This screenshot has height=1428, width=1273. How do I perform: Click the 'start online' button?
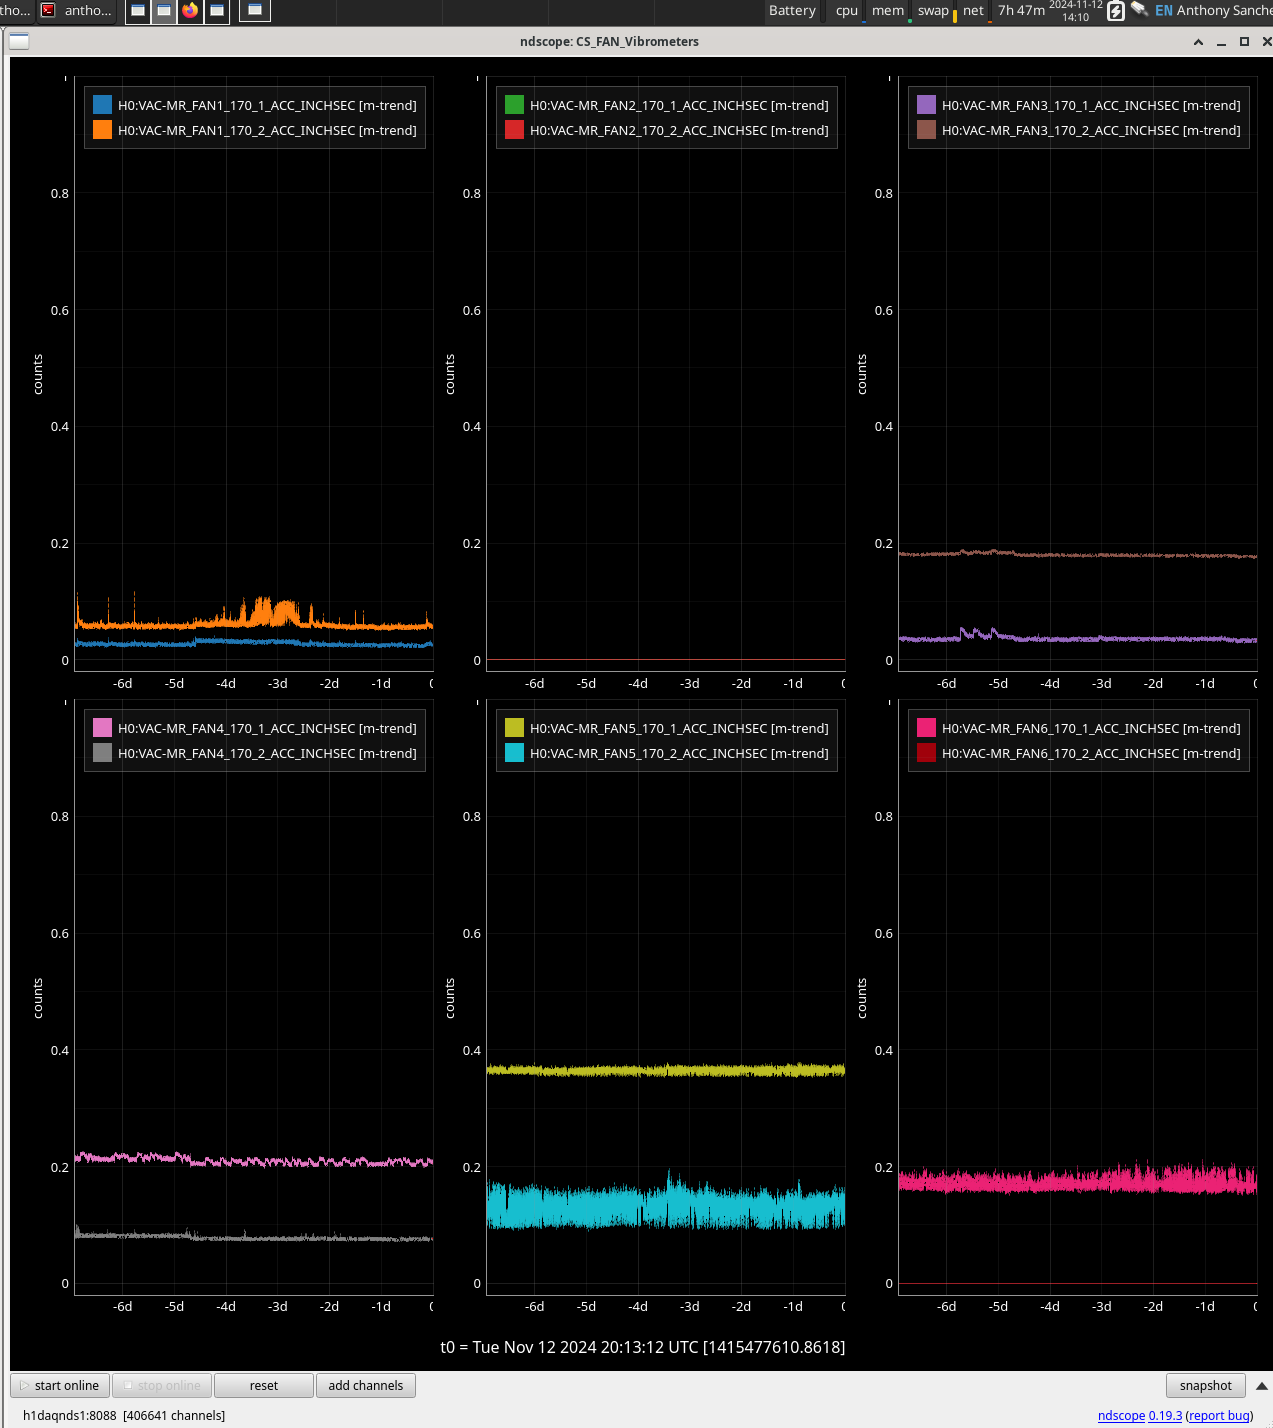click(60, 1386)
